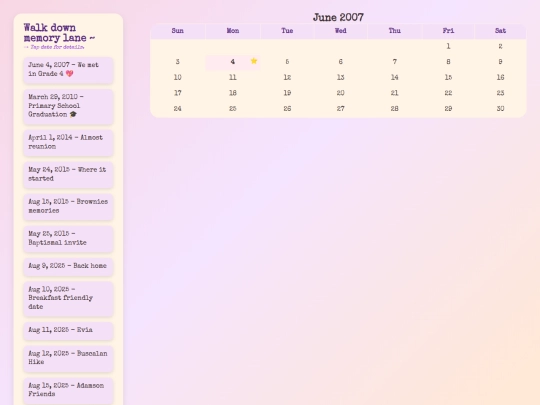Image resolution: width=540 pixels, height=405 pixels.
Task: Select calendar date 16
Action: tap(500, 77)
